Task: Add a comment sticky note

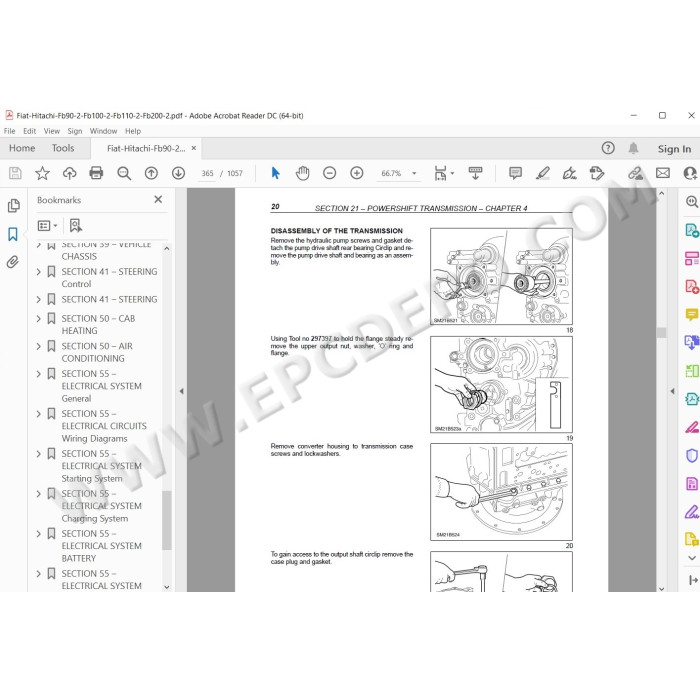Action: click(515, 173)
